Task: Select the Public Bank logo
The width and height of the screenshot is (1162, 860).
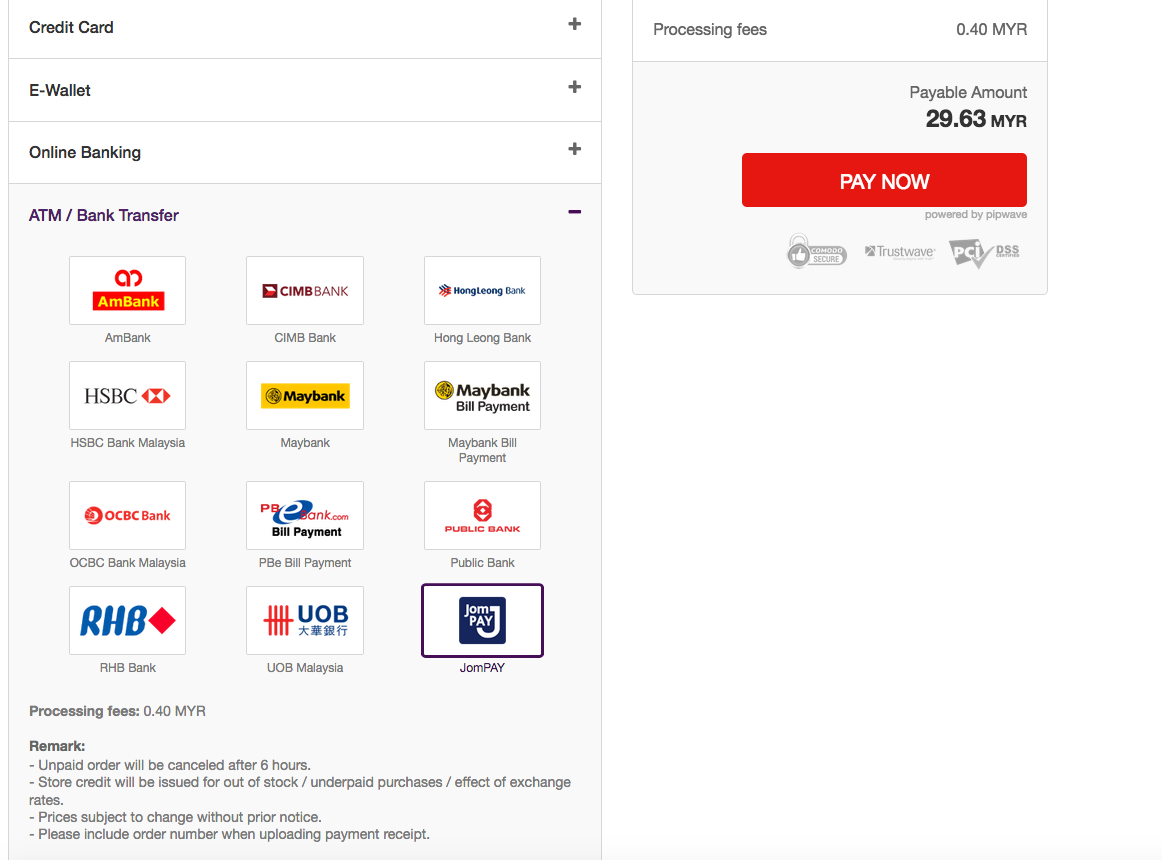Action: (482, 515)
